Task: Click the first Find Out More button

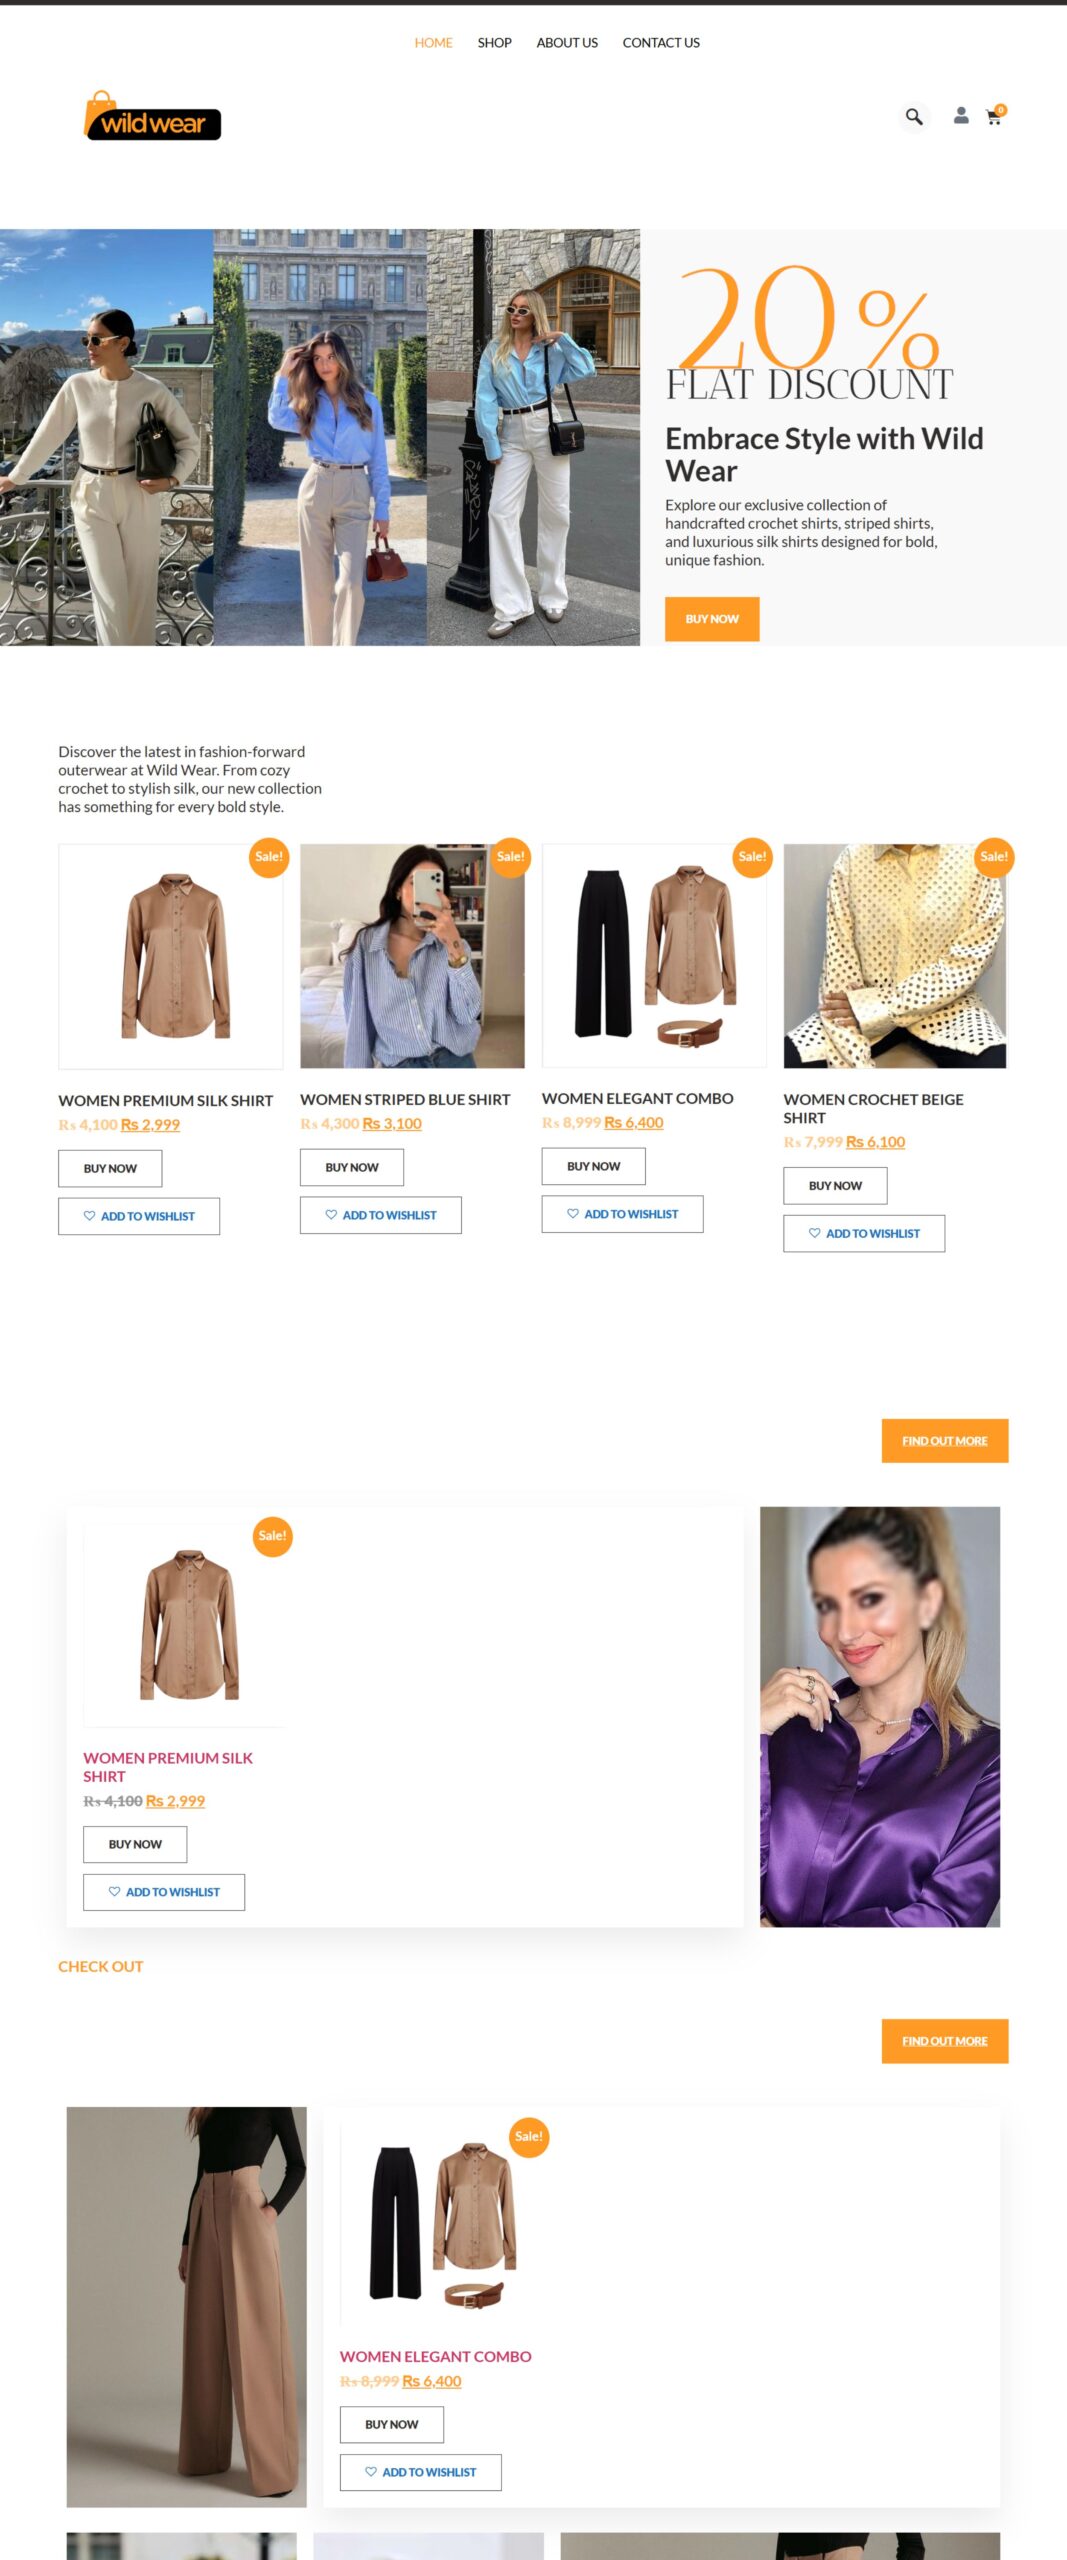Action: click(944, 1441)
